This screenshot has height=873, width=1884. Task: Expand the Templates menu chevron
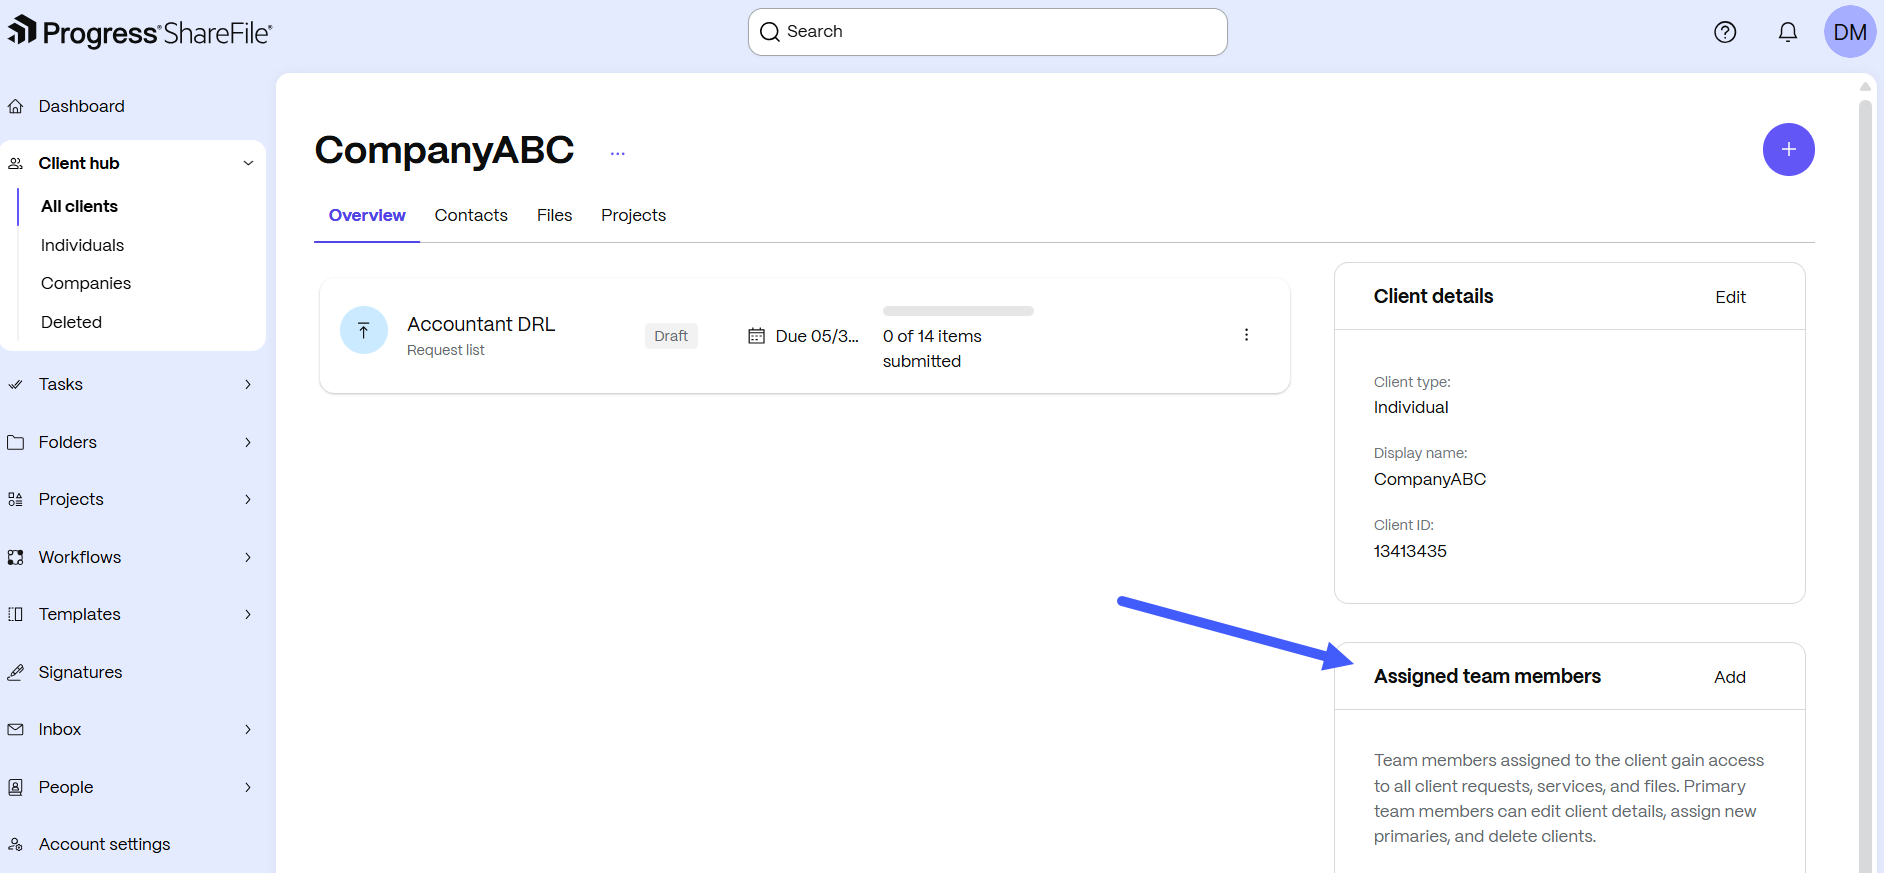[x=248, y=614]
